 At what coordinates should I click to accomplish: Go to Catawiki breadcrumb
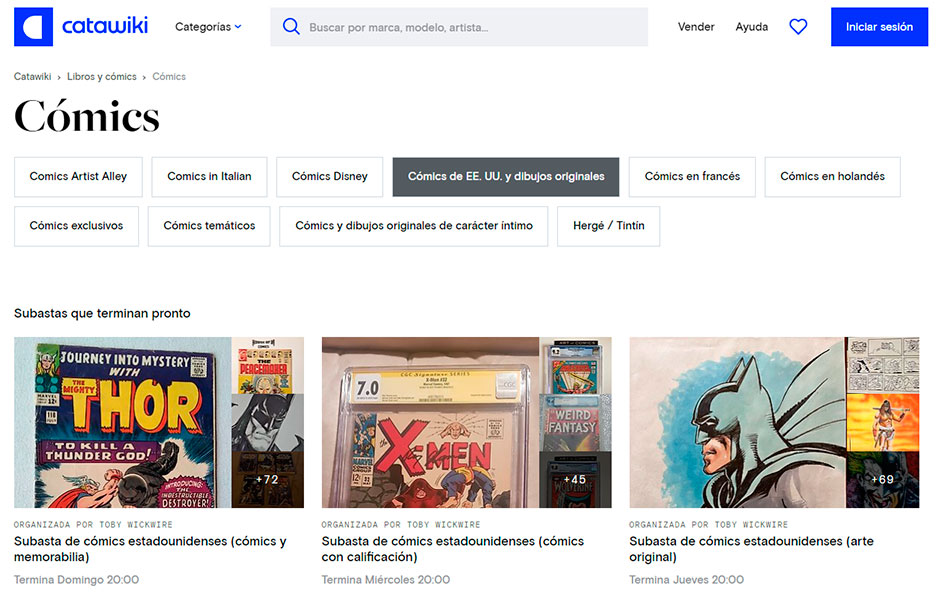click(33, 76)
